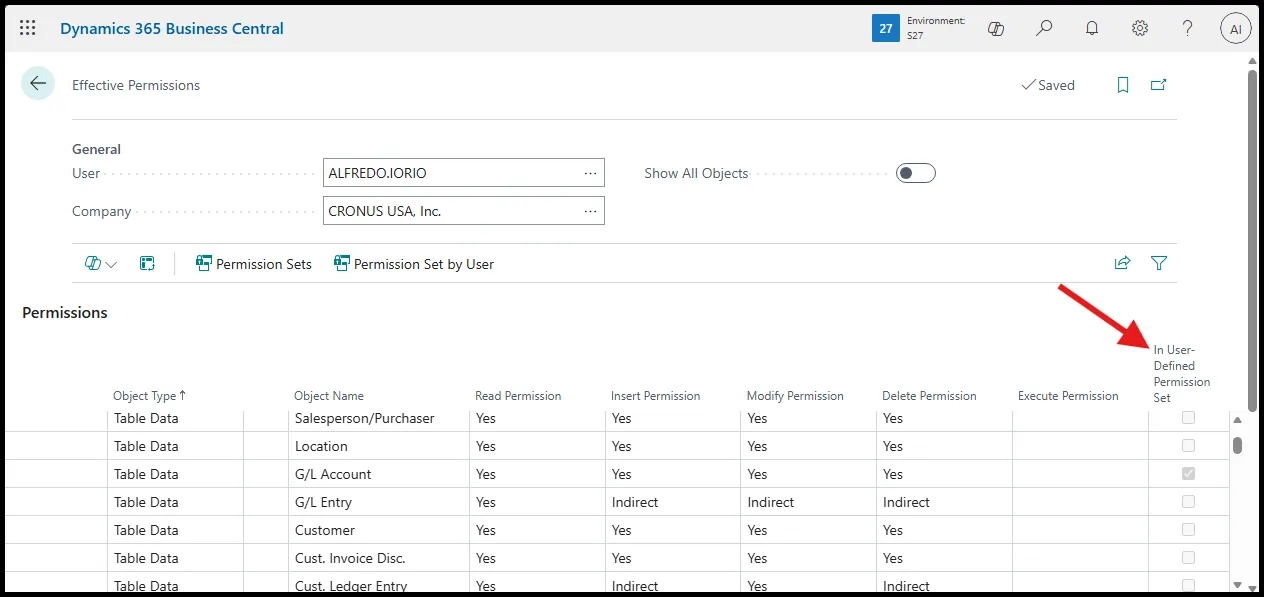Toggle Show All Objects switch
This screenshot has height=597, width=1264.
click(916, 173)
